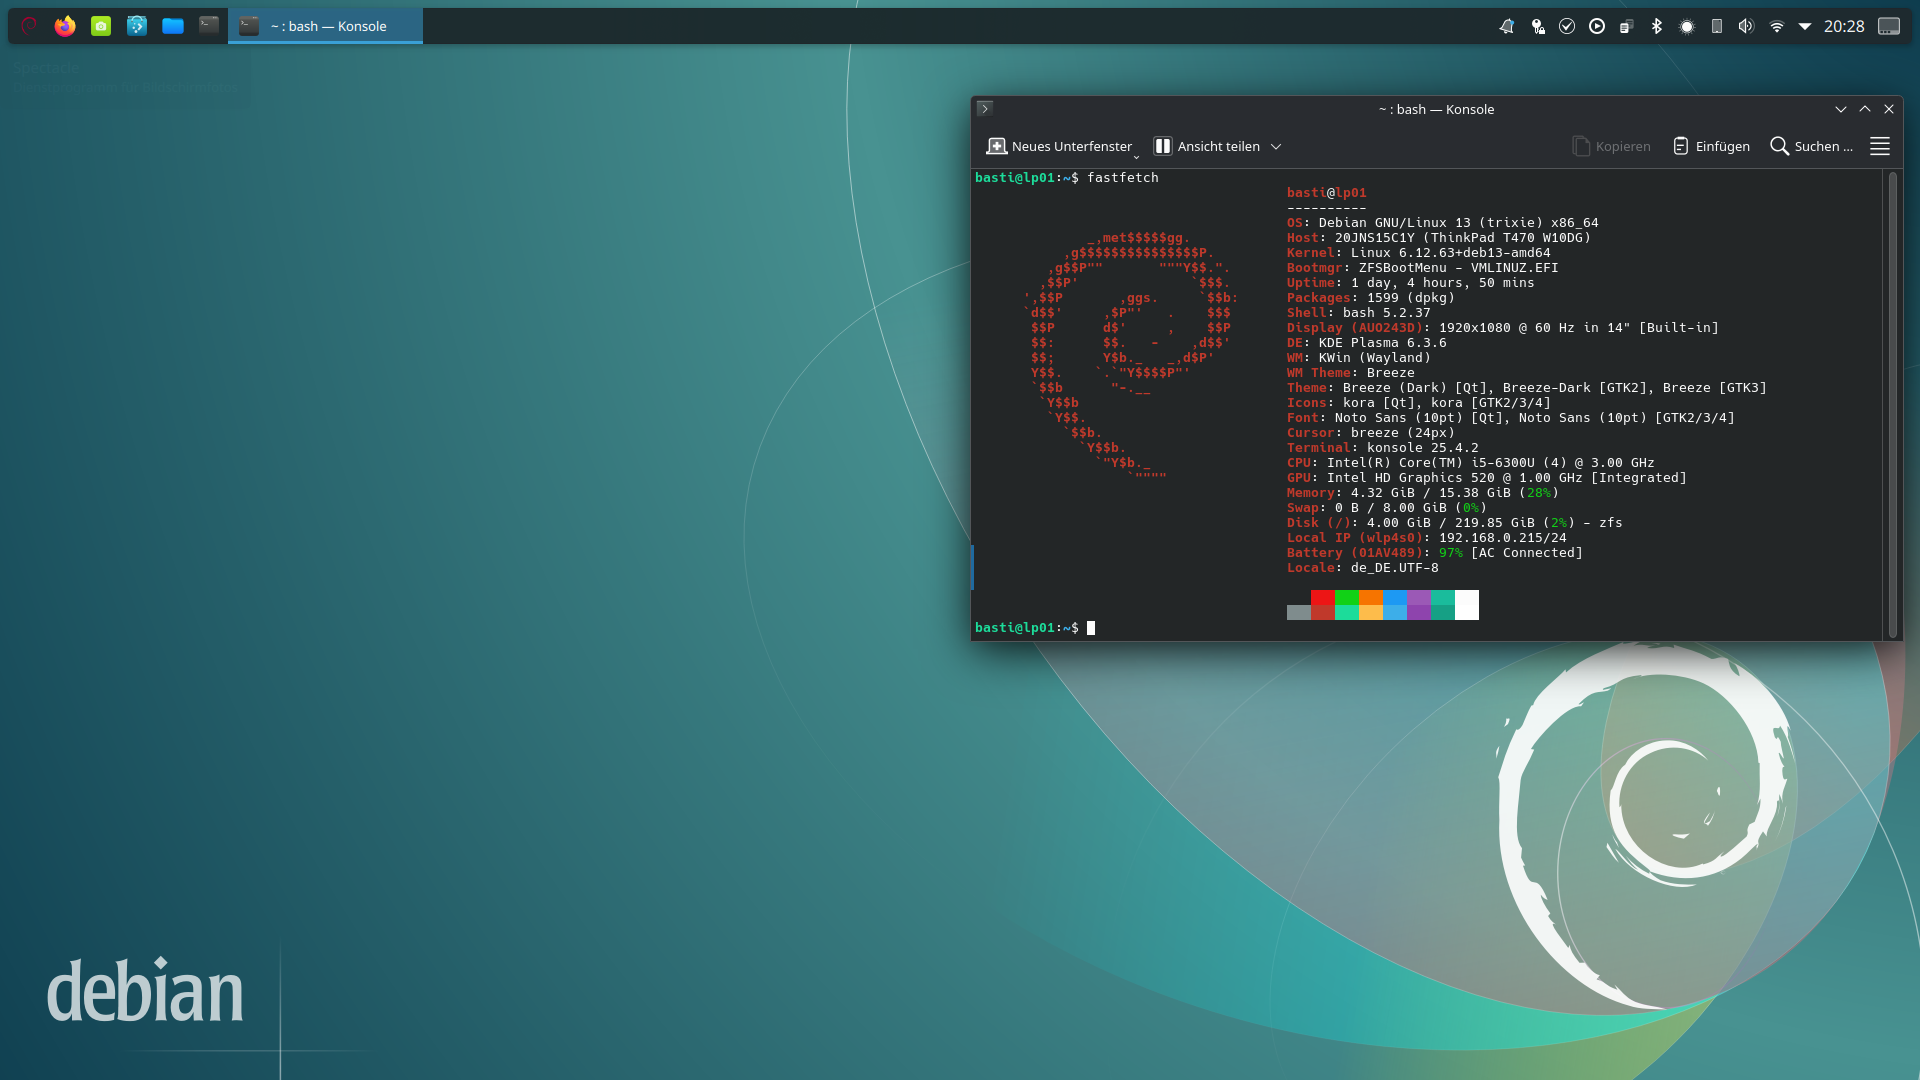Click the 'WM Theme: Breeze' line
Viewport: 1920px width, 1080px height.
(x=1351, y=373)
